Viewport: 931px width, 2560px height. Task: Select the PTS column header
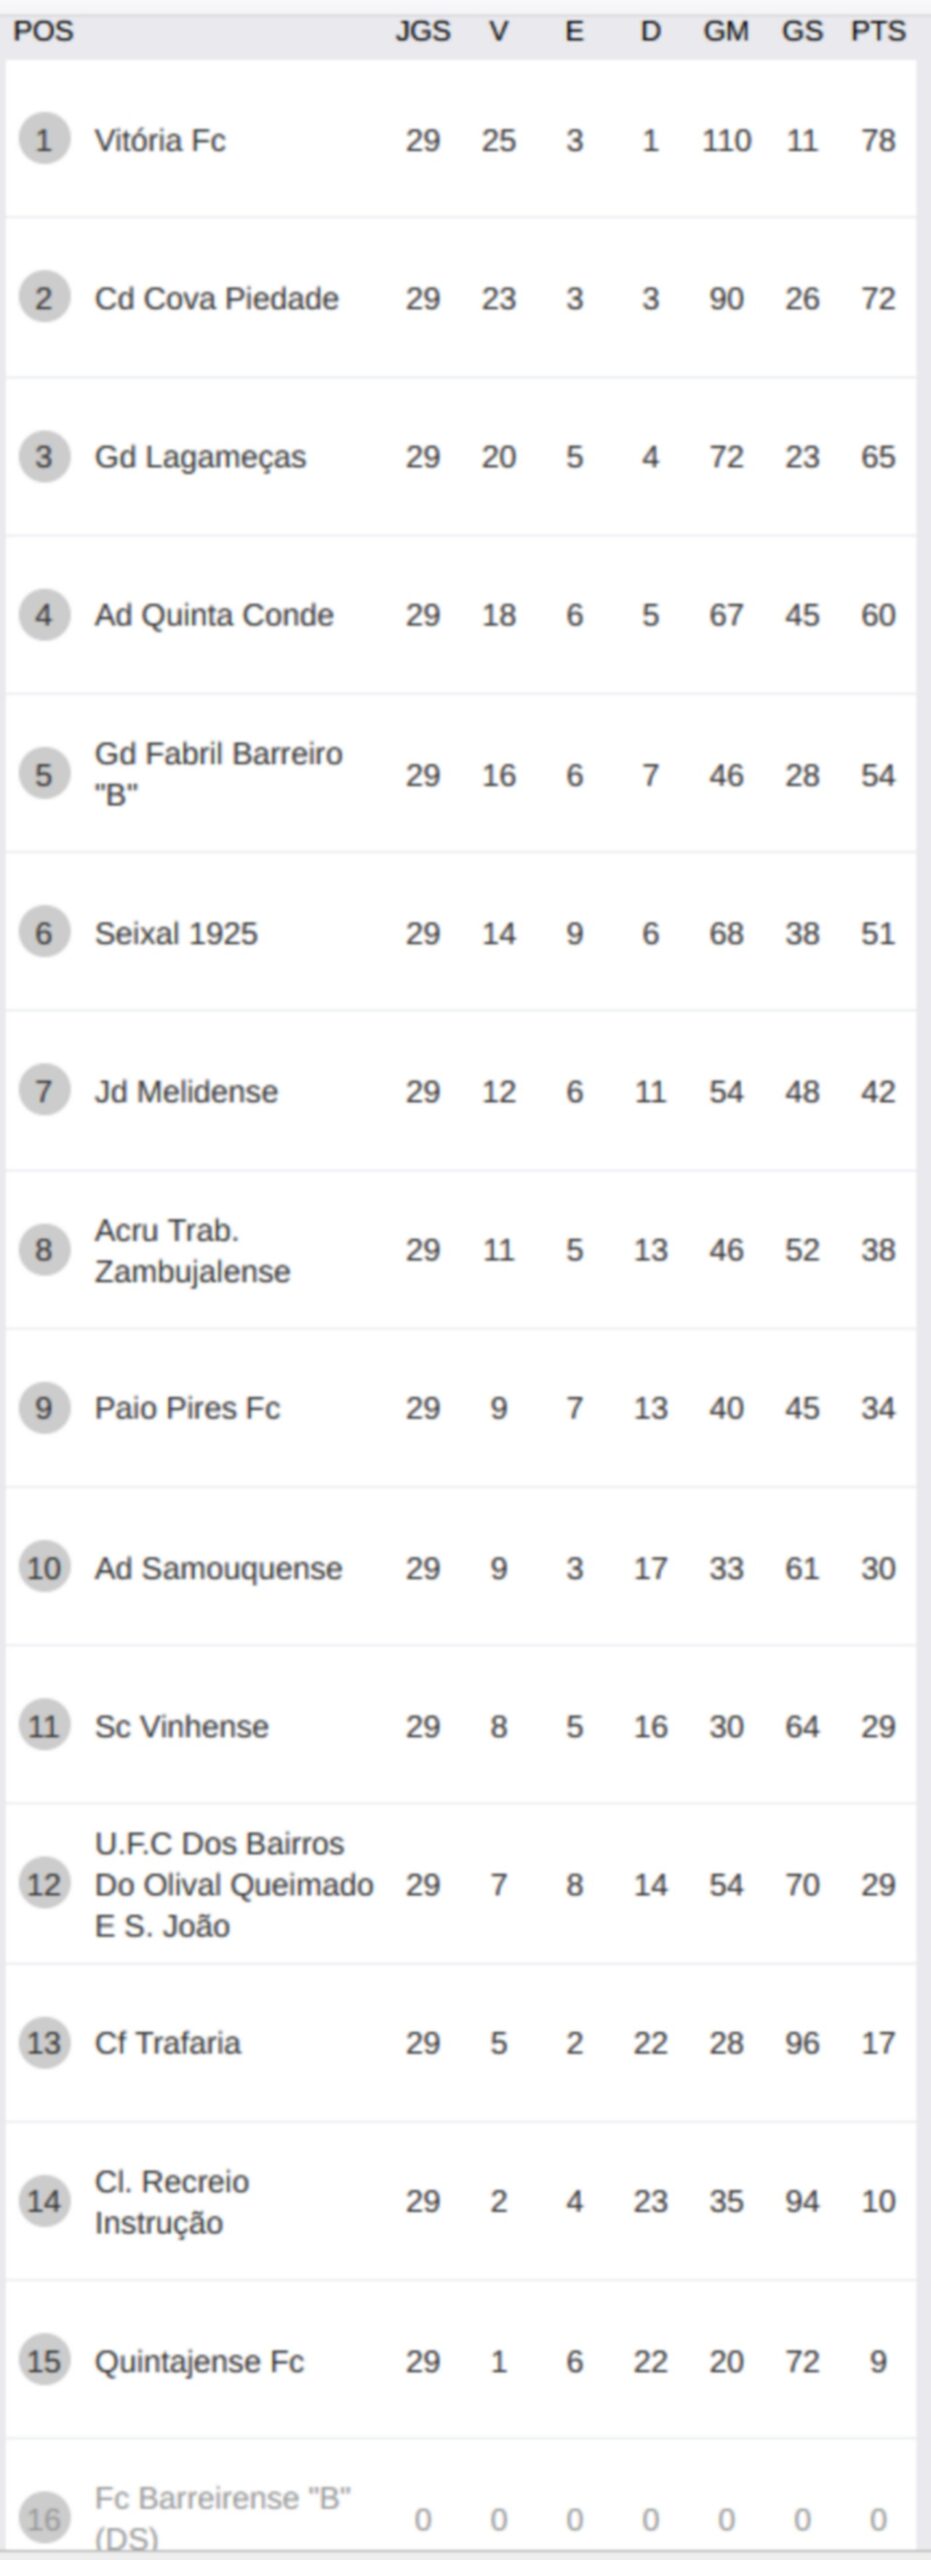tap(878, 31)
